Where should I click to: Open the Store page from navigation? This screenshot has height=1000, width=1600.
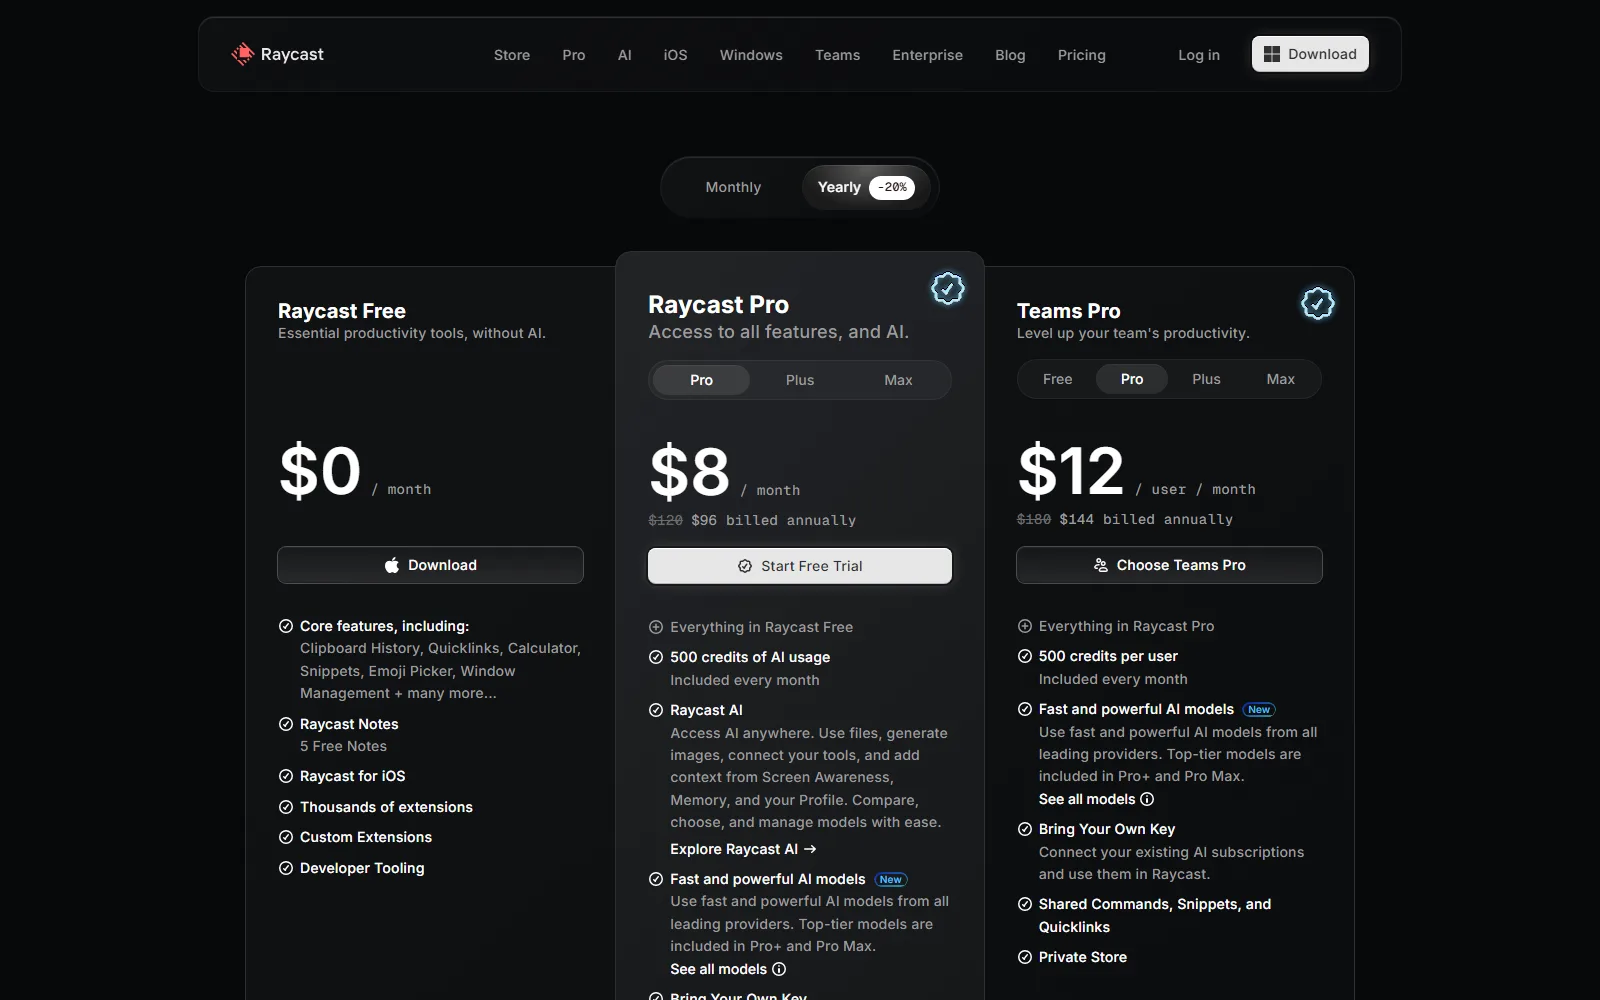tap(512, 55)
